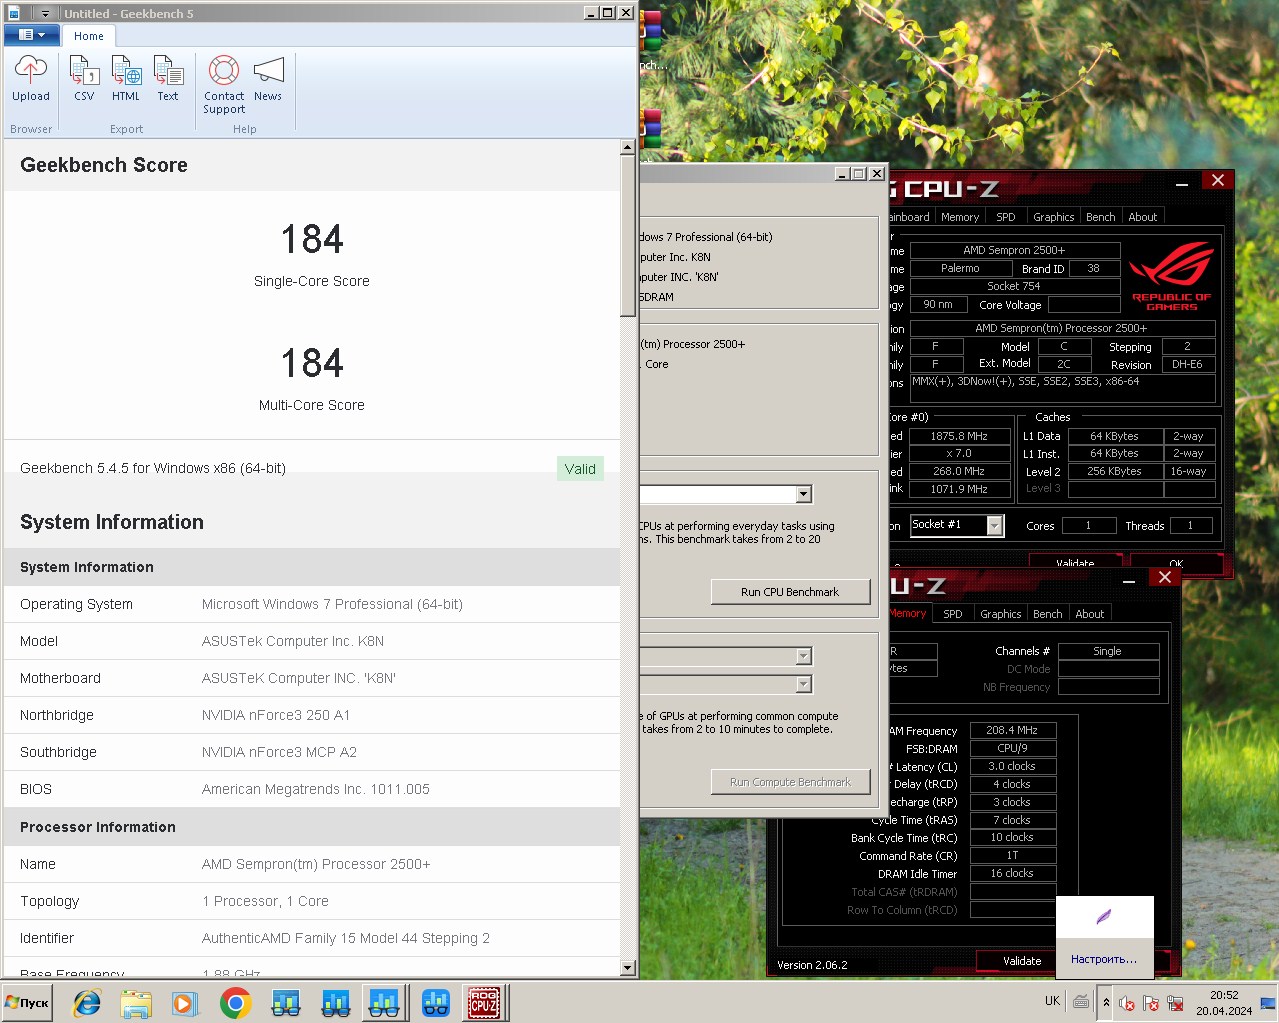The image size is (1279, 1023).
Task: Open the Action Center flag icon
Action: [1151, 1003]
